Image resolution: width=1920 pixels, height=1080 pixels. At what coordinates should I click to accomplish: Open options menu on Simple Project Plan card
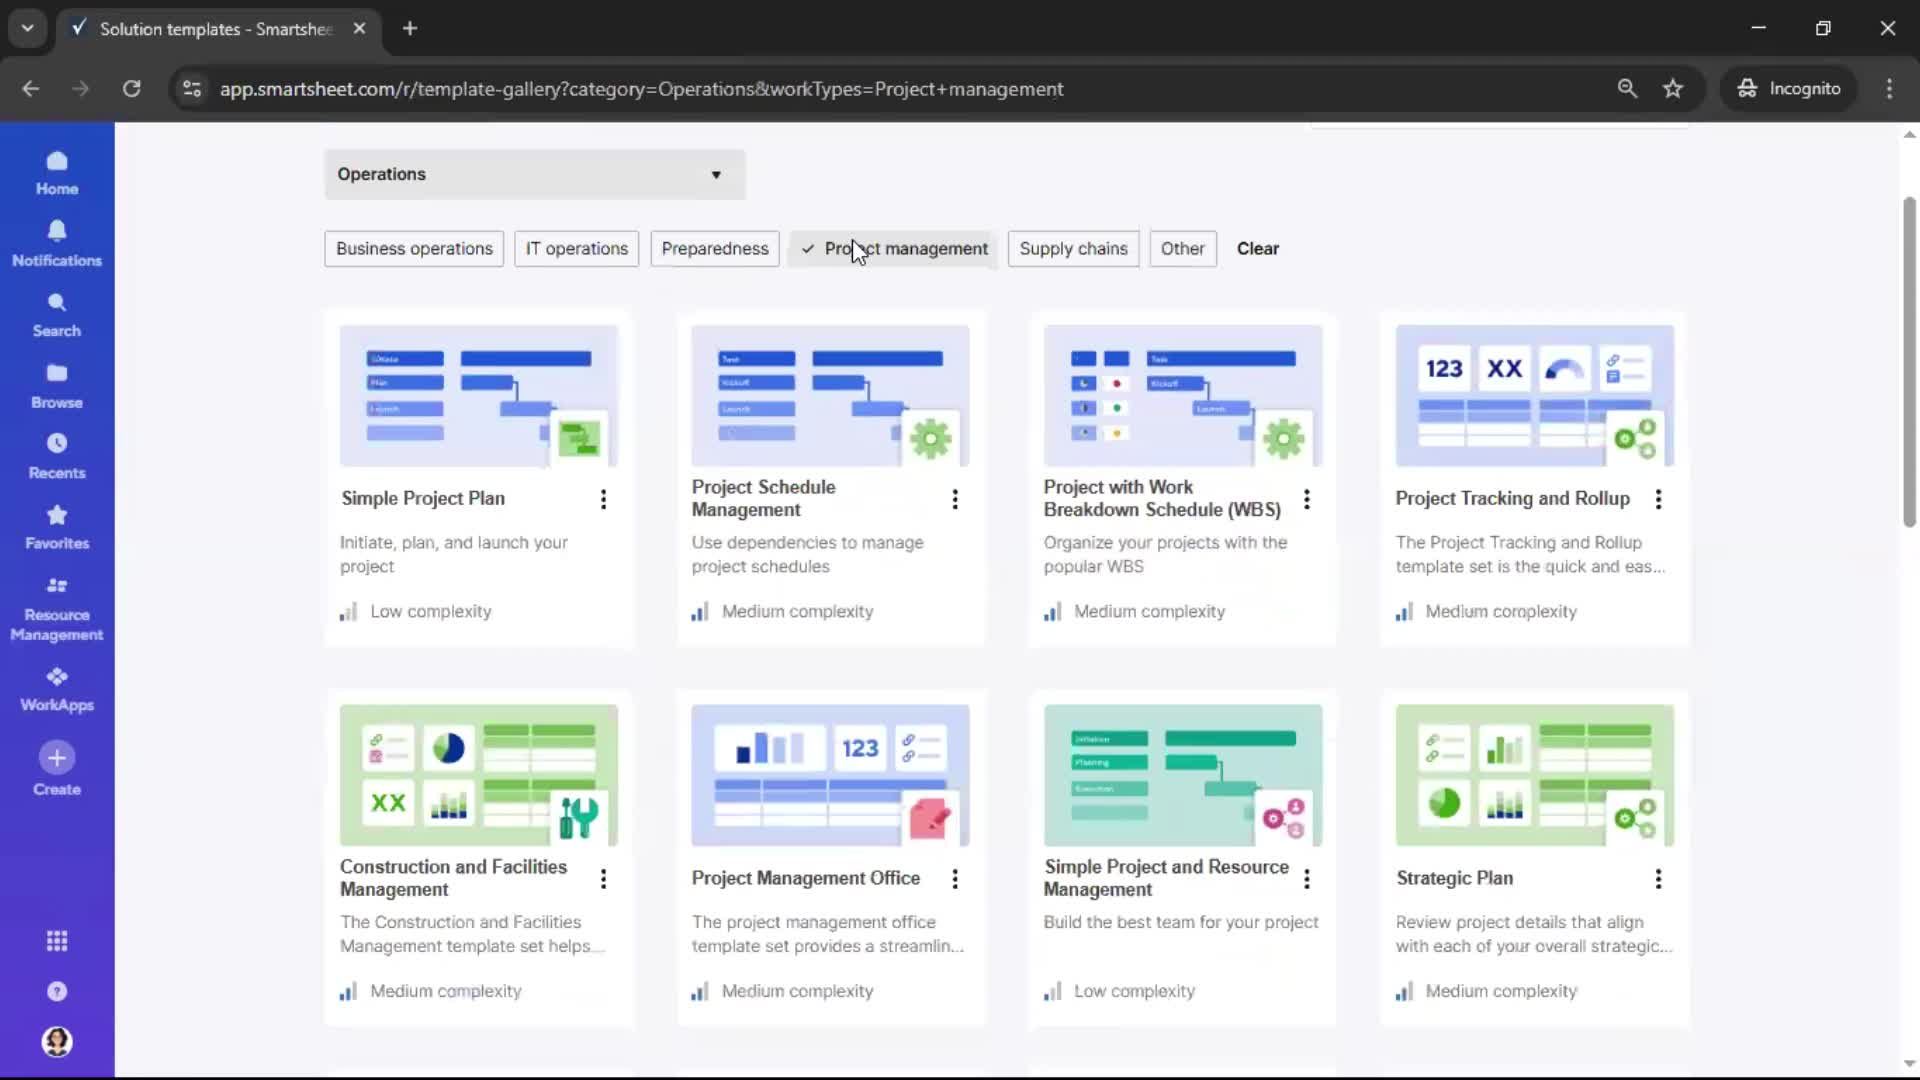point(604,499)
